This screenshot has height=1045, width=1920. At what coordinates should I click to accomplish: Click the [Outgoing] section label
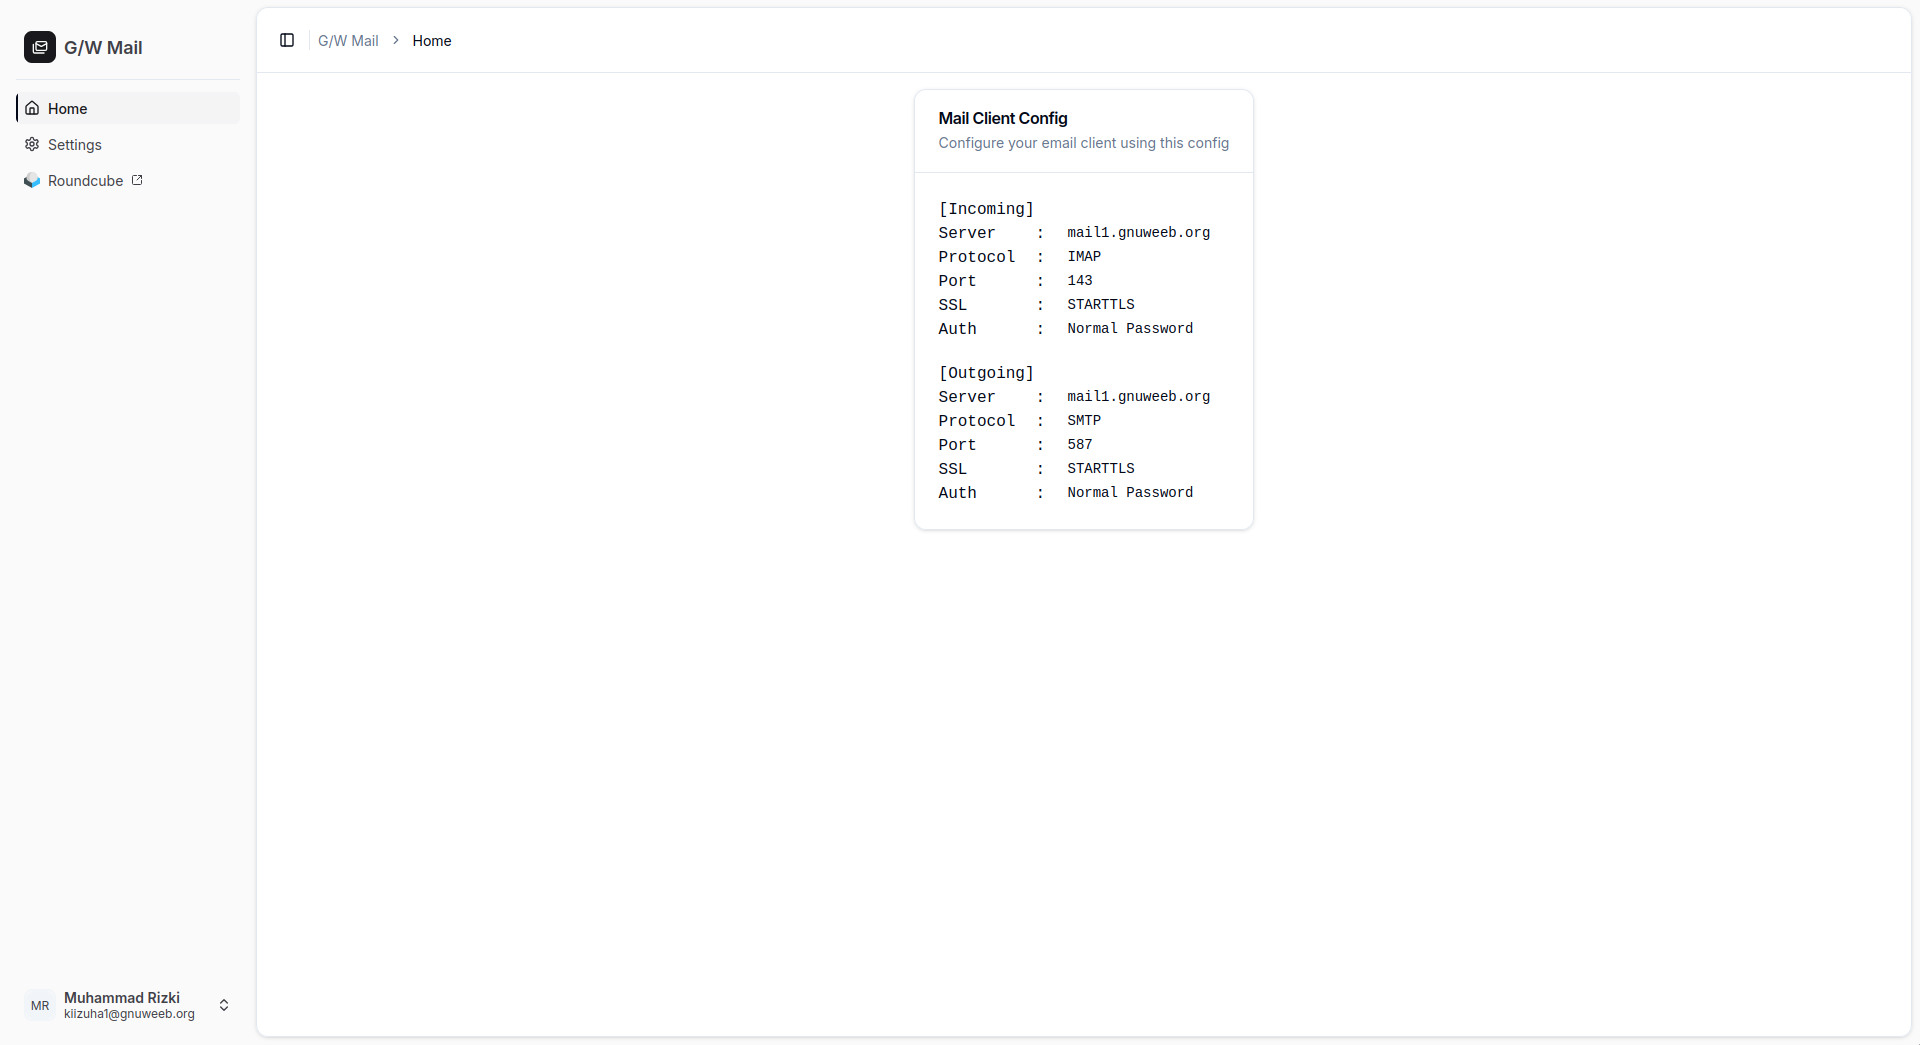point(986,372)
